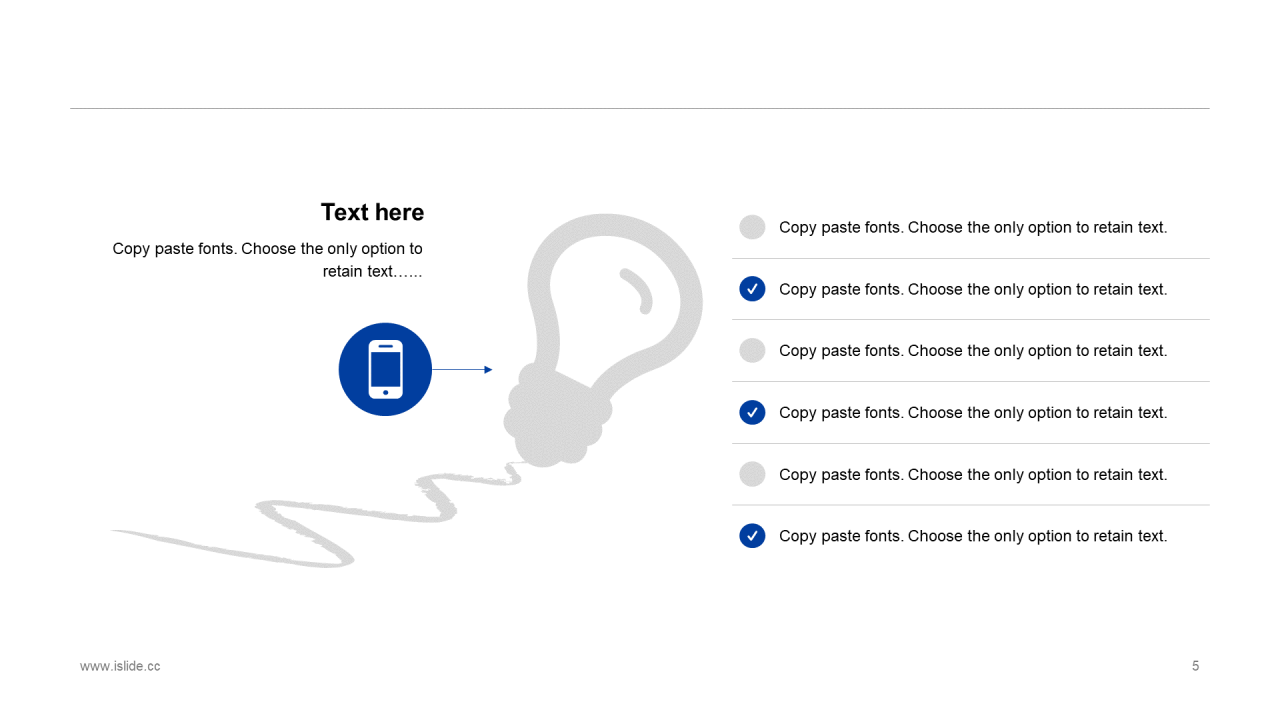Open the www.islide.cc link

click(x=120, y=666)
